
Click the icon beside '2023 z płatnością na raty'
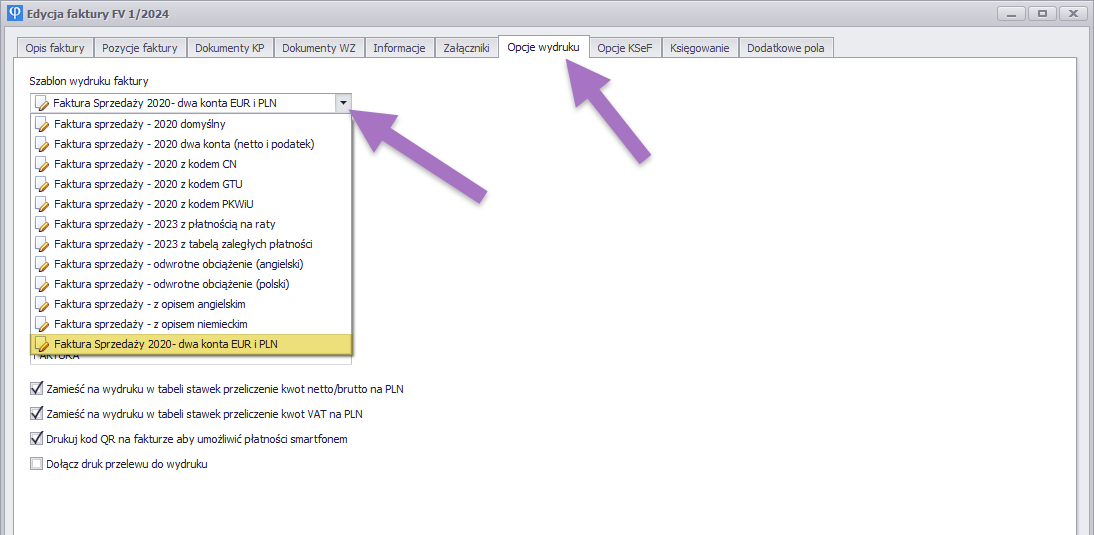[42, 224]
